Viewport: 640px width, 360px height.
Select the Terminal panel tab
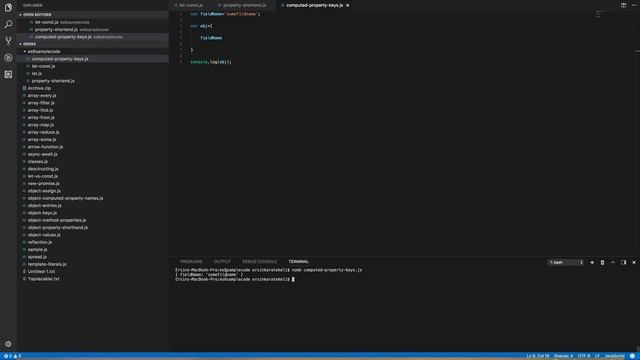pos(298,262)
